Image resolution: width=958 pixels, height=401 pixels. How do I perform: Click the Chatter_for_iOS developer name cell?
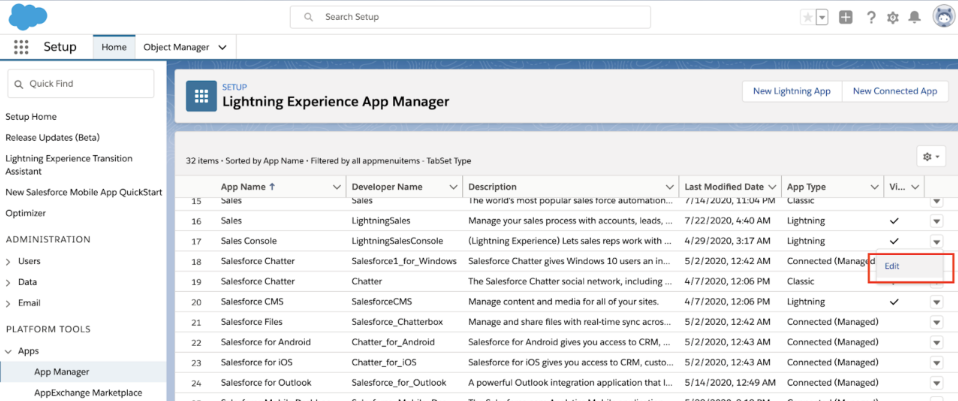[x=384, y=362]
